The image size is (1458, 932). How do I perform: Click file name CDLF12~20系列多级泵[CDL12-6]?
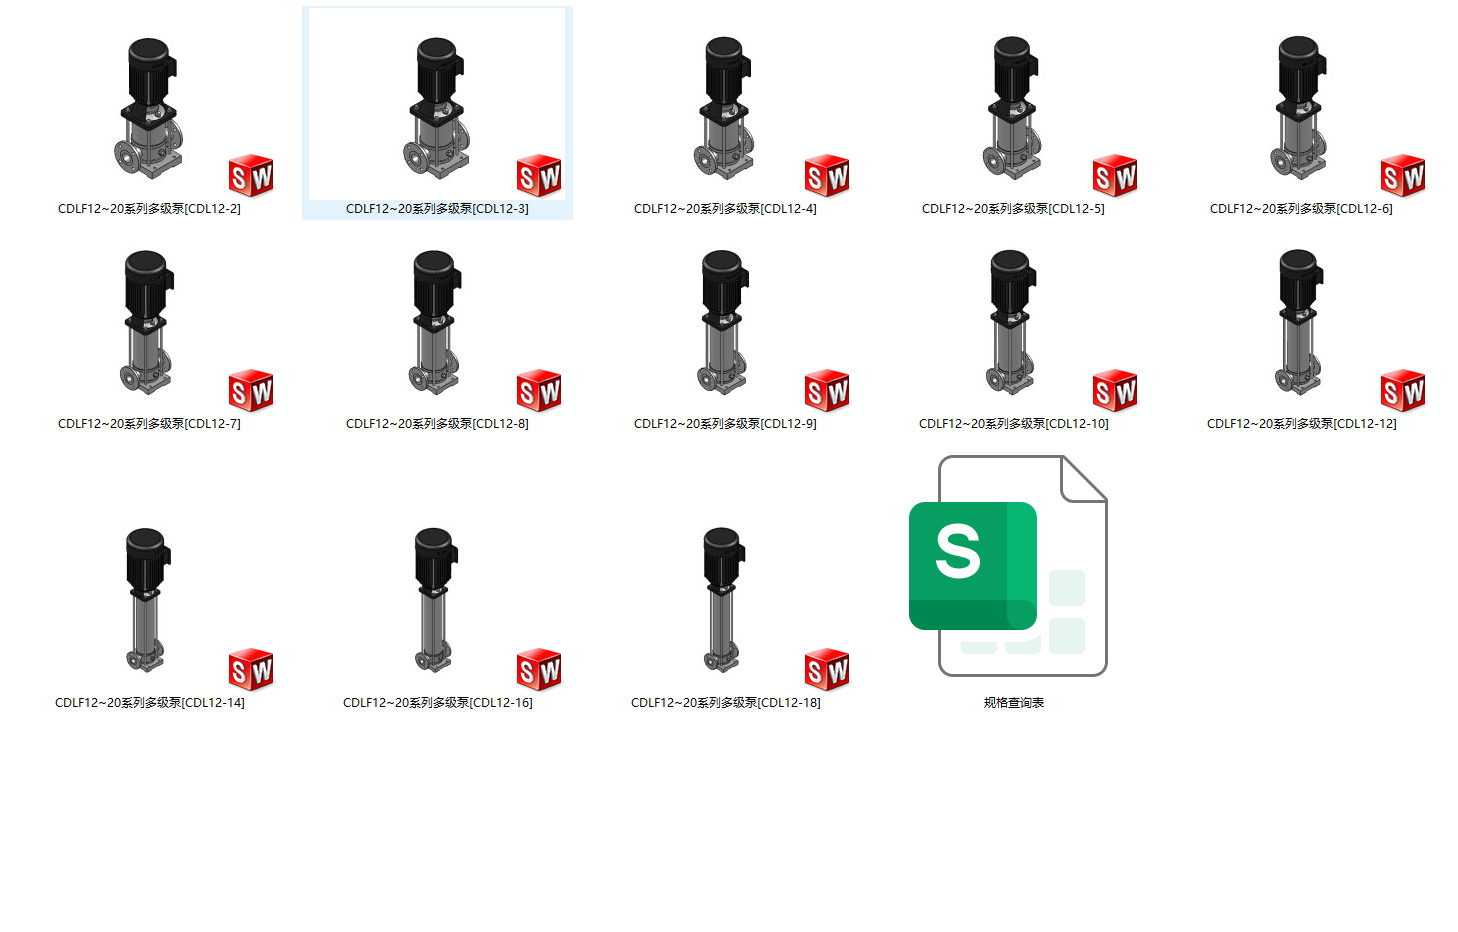[1301, 209]
